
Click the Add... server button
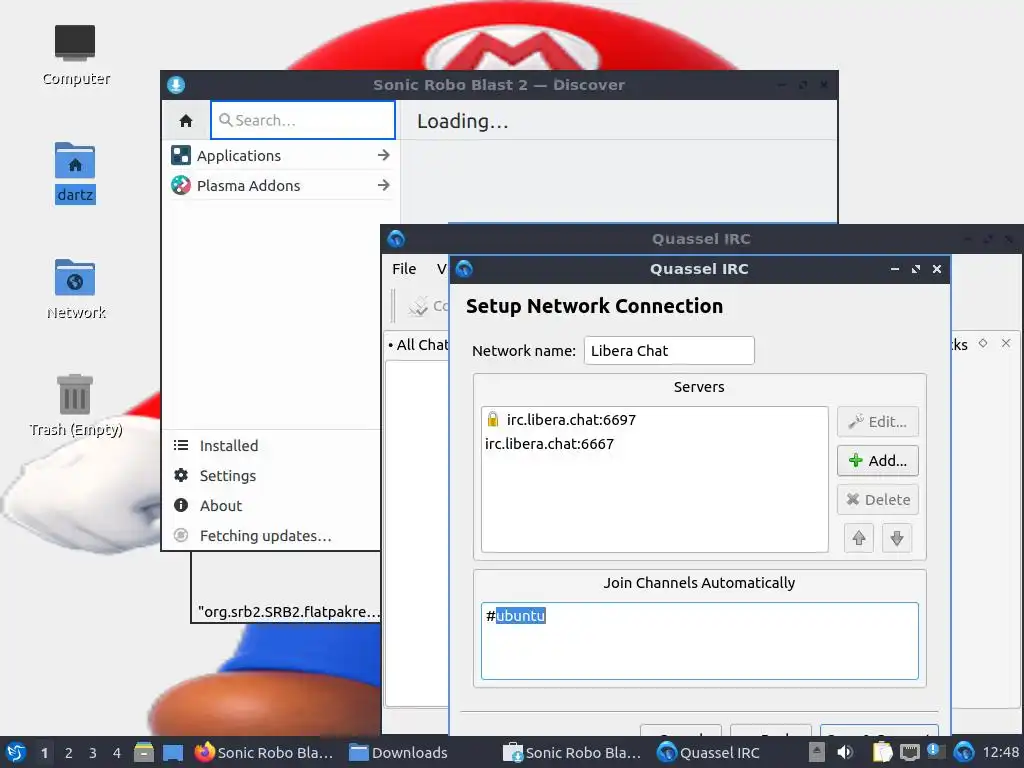coord(878,460)
